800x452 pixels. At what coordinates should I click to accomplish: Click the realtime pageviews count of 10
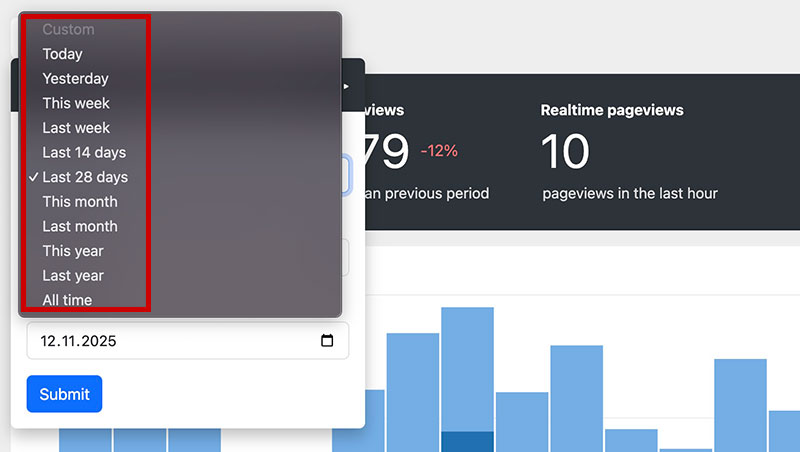coord(565,151)
